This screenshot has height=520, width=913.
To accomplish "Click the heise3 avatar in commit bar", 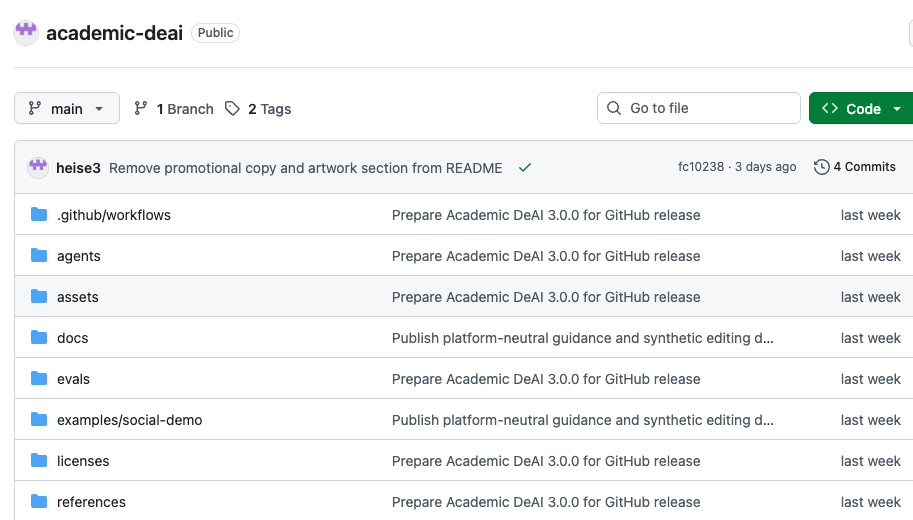I will click(38, 168).
